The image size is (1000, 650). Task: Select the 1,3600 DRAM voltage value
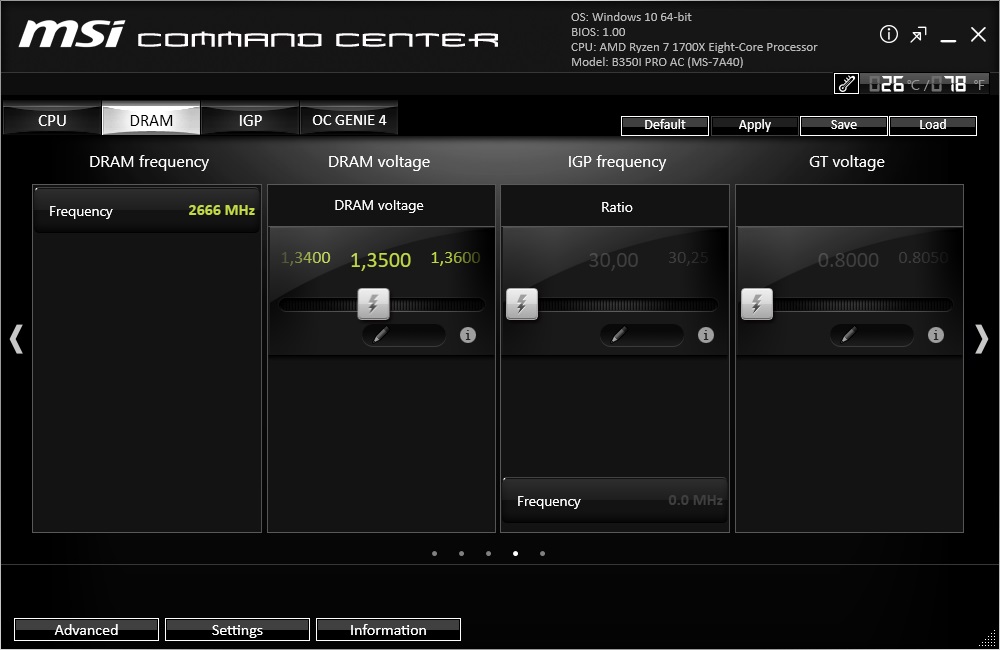point(455,258)
